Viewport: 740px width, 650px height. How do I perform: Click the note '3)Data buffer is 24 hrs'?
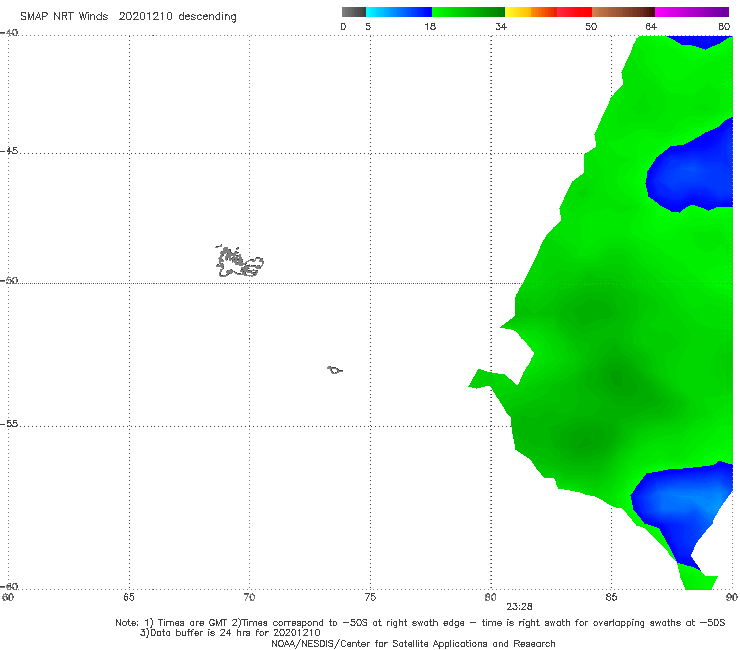[230, 633]
